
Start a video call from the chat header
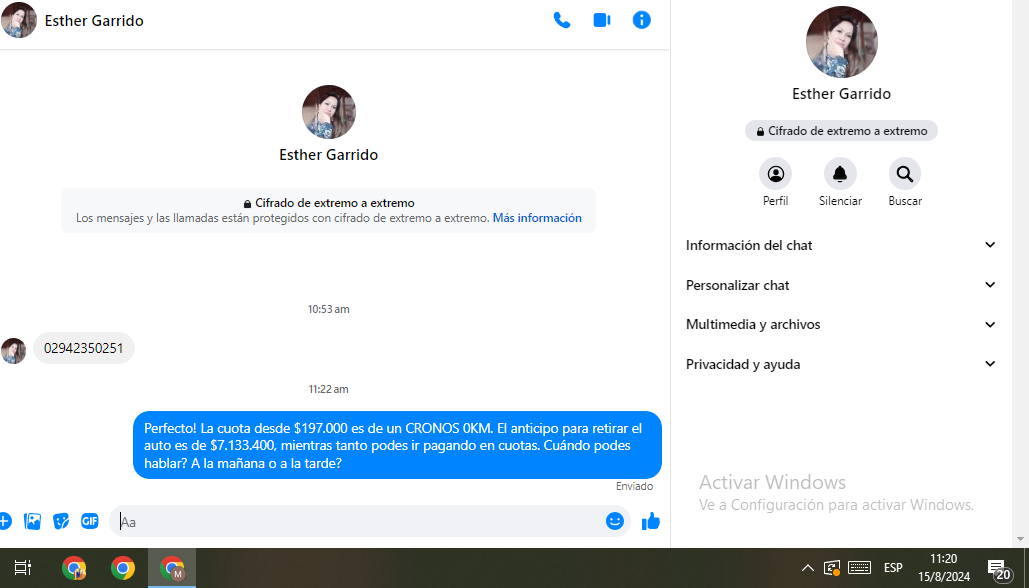(x=602, y=20)
